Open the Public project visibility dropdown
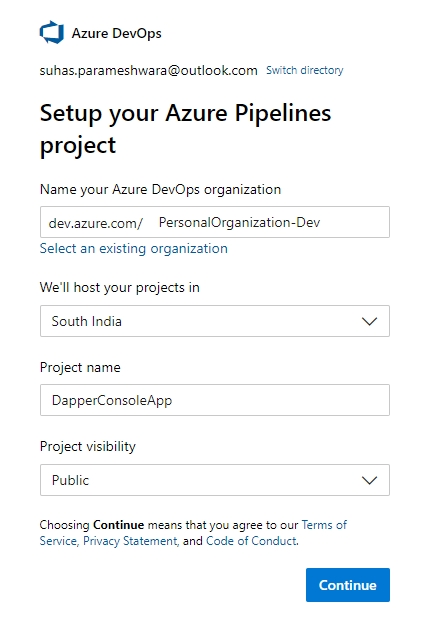The height and width of the screenshot is (624, 431). 215,480
